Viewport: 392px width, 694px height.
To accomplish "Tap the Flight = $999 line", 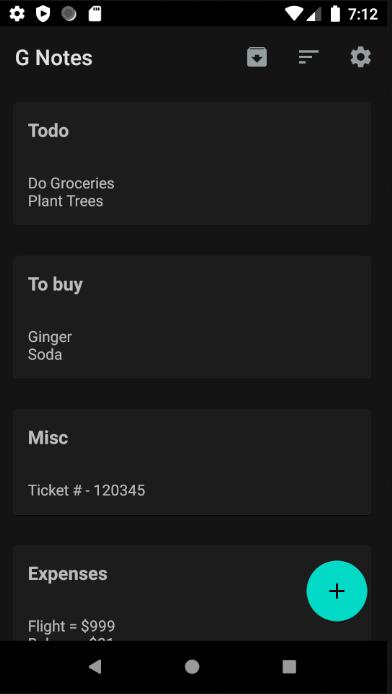I will pos(72,626).
